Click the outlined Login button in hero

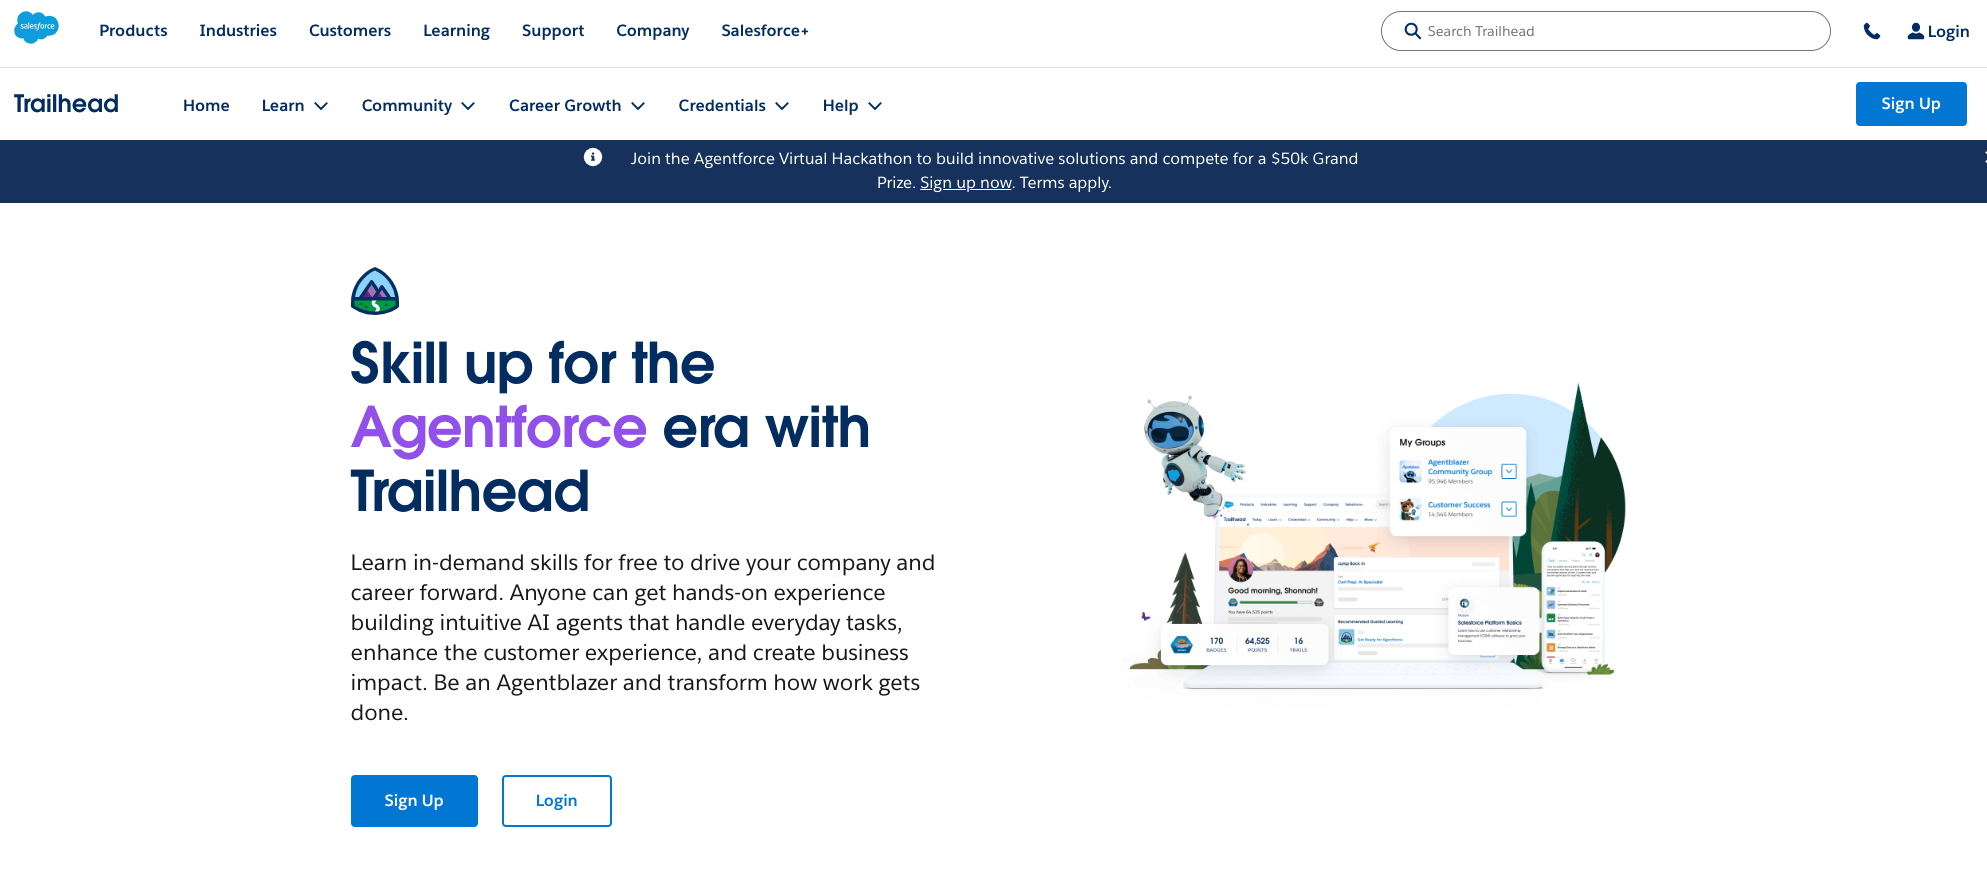tap(557, 801)
